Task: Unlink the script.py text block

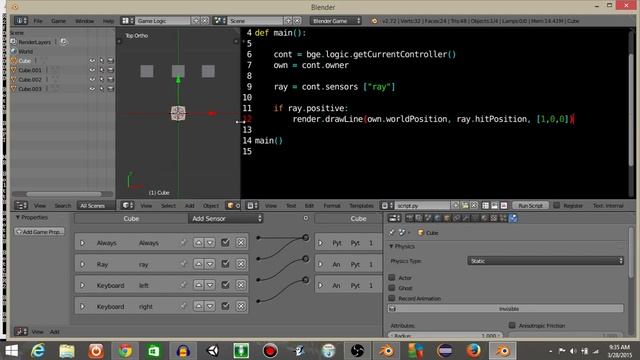Action: 474,205
